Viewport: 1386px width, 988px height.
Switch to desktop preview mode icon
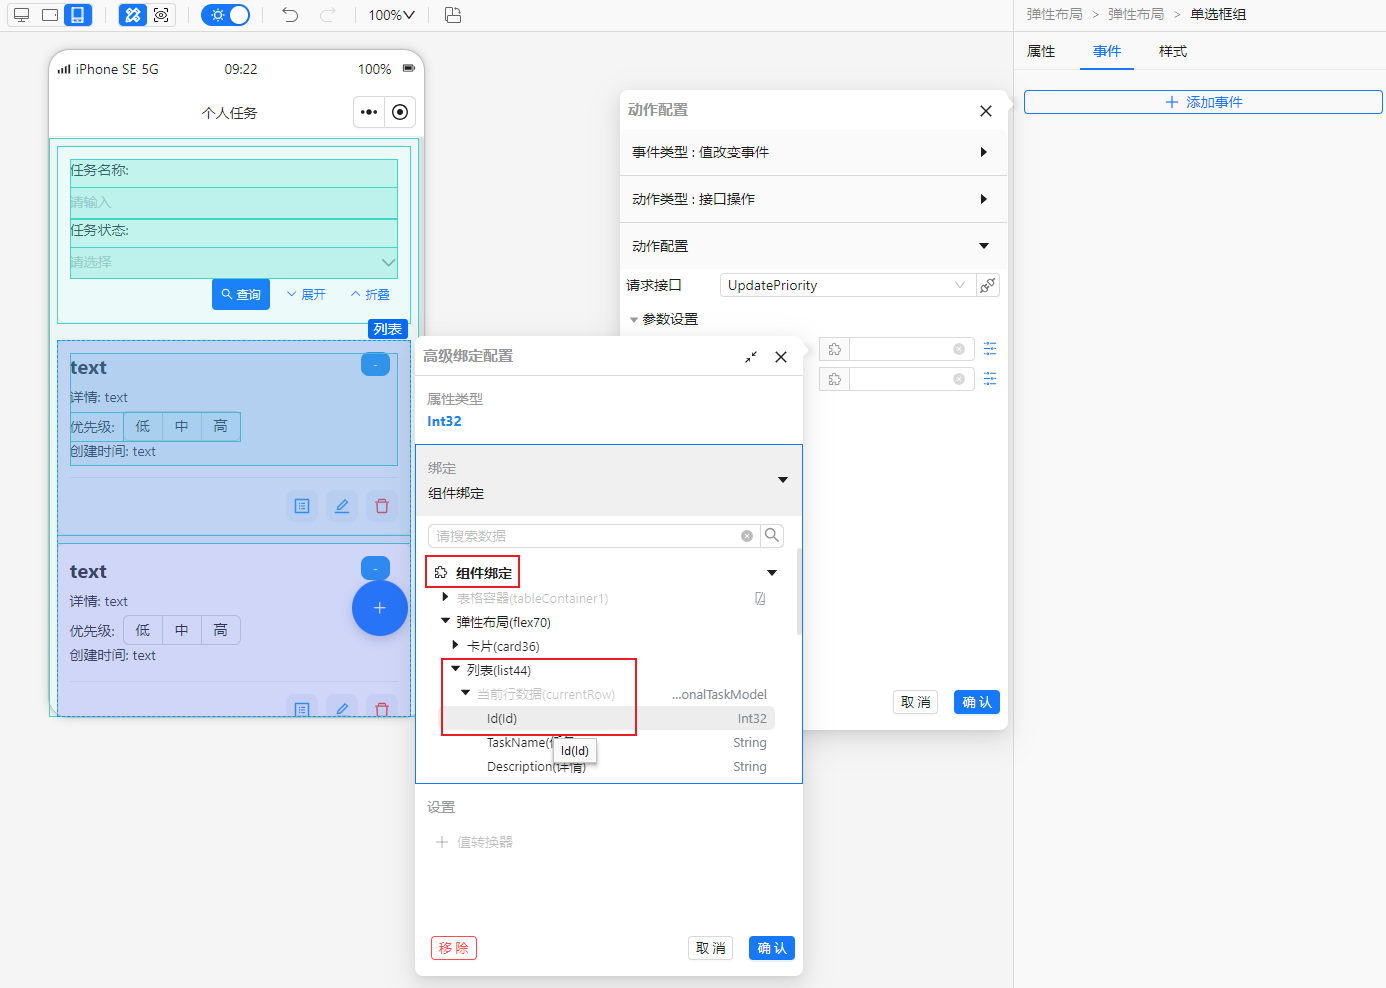[x=21, y=15]
